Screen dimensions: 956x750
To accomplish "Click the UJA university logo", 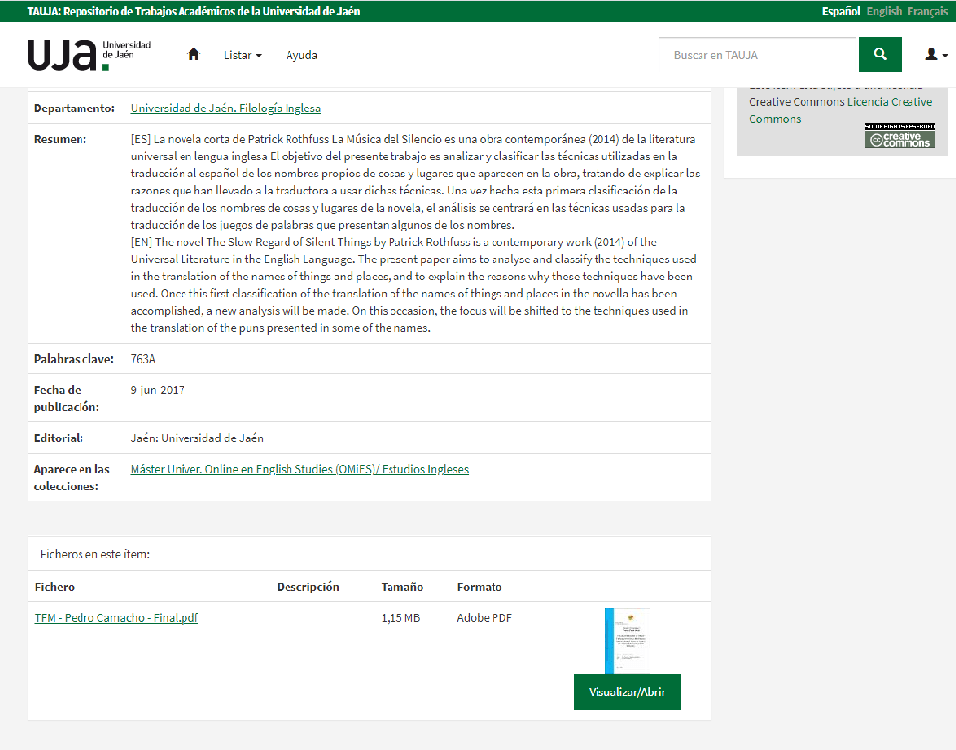I will coord(89,55).
